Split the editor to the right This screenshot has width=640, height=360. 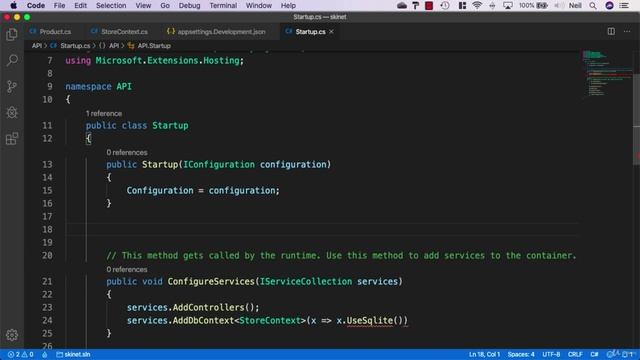pyautogui.click(x=611, y=31)
